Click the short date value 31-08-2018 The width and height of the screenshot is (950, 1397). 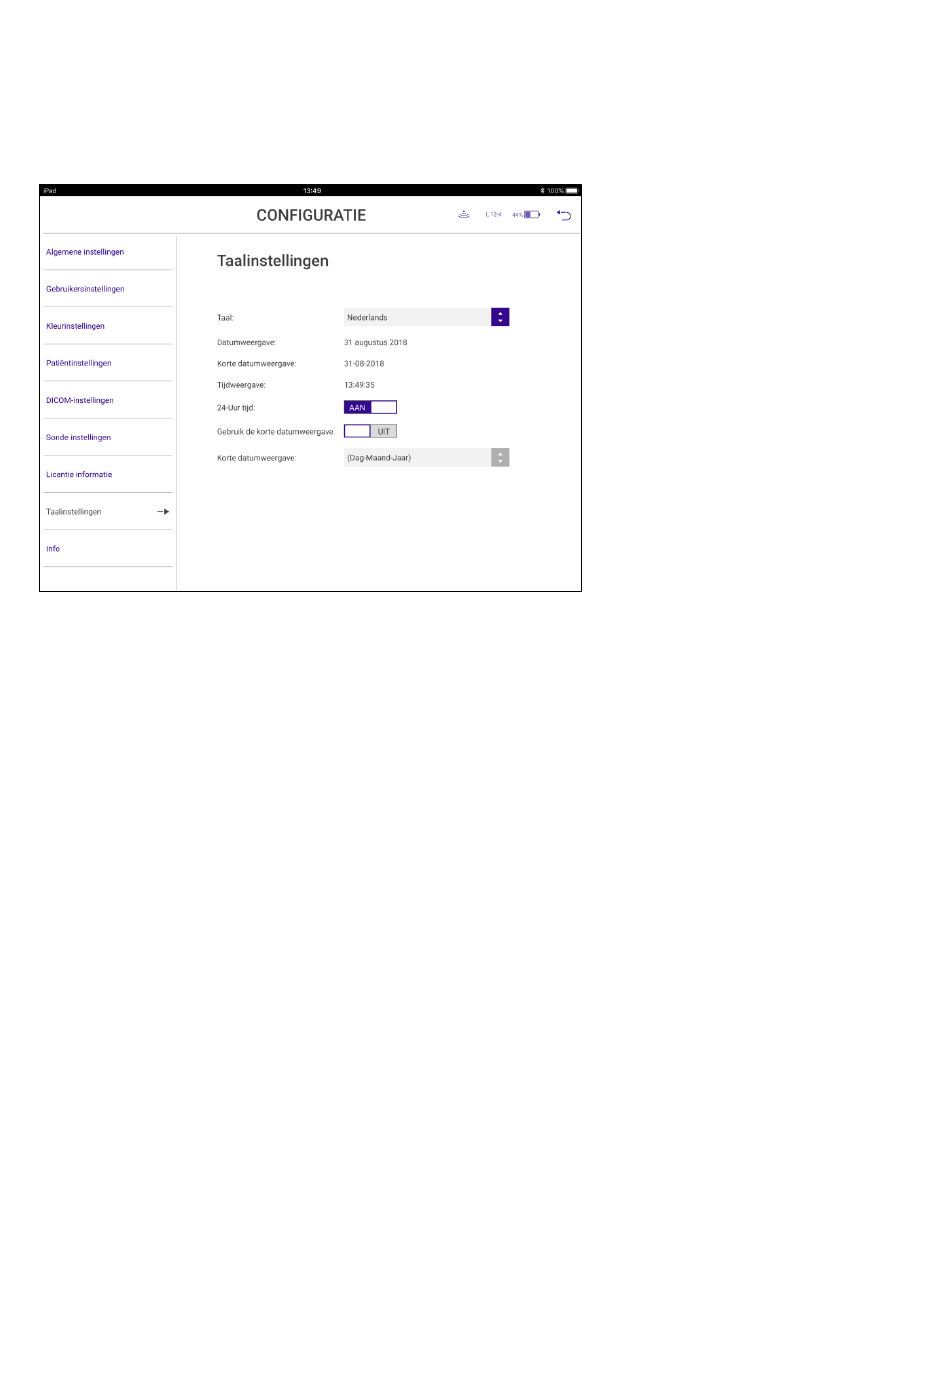tap(364, 363)
